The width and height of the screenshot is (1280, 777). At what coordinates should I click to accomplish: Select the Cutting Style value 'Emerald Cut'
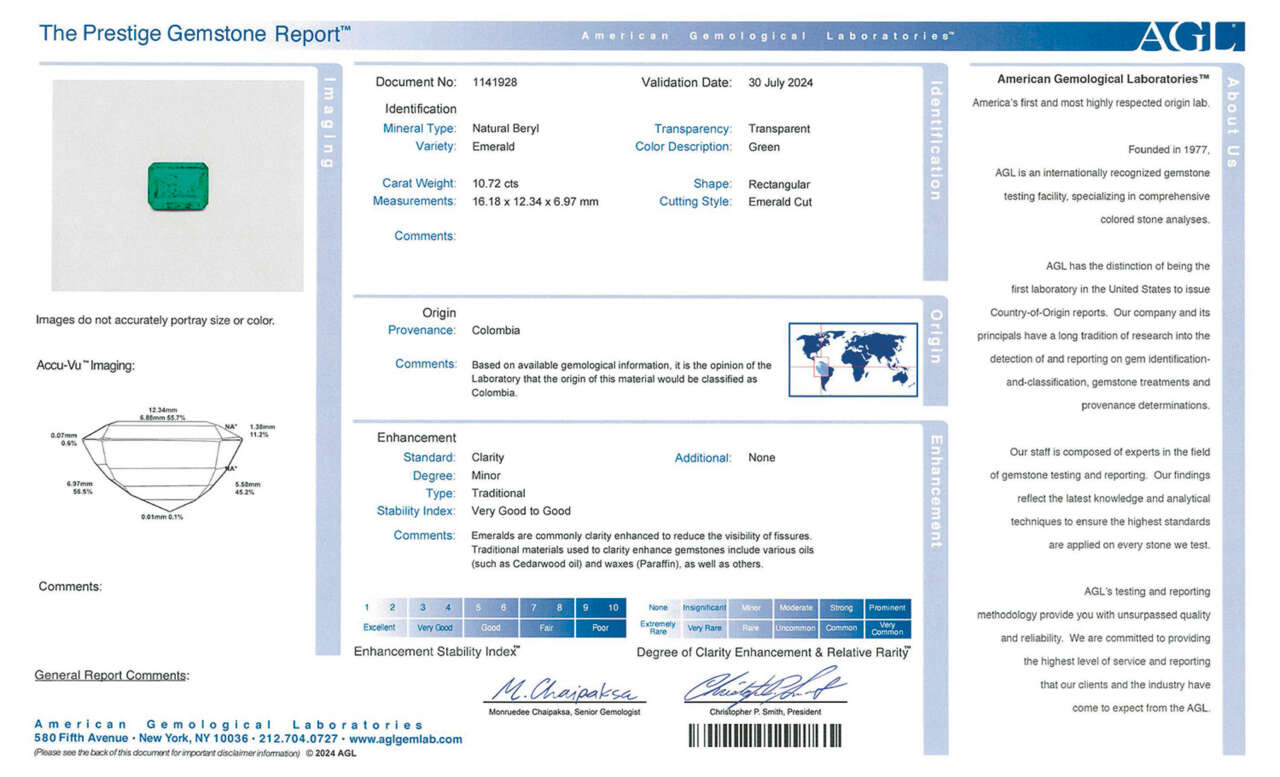coord(780,202)
